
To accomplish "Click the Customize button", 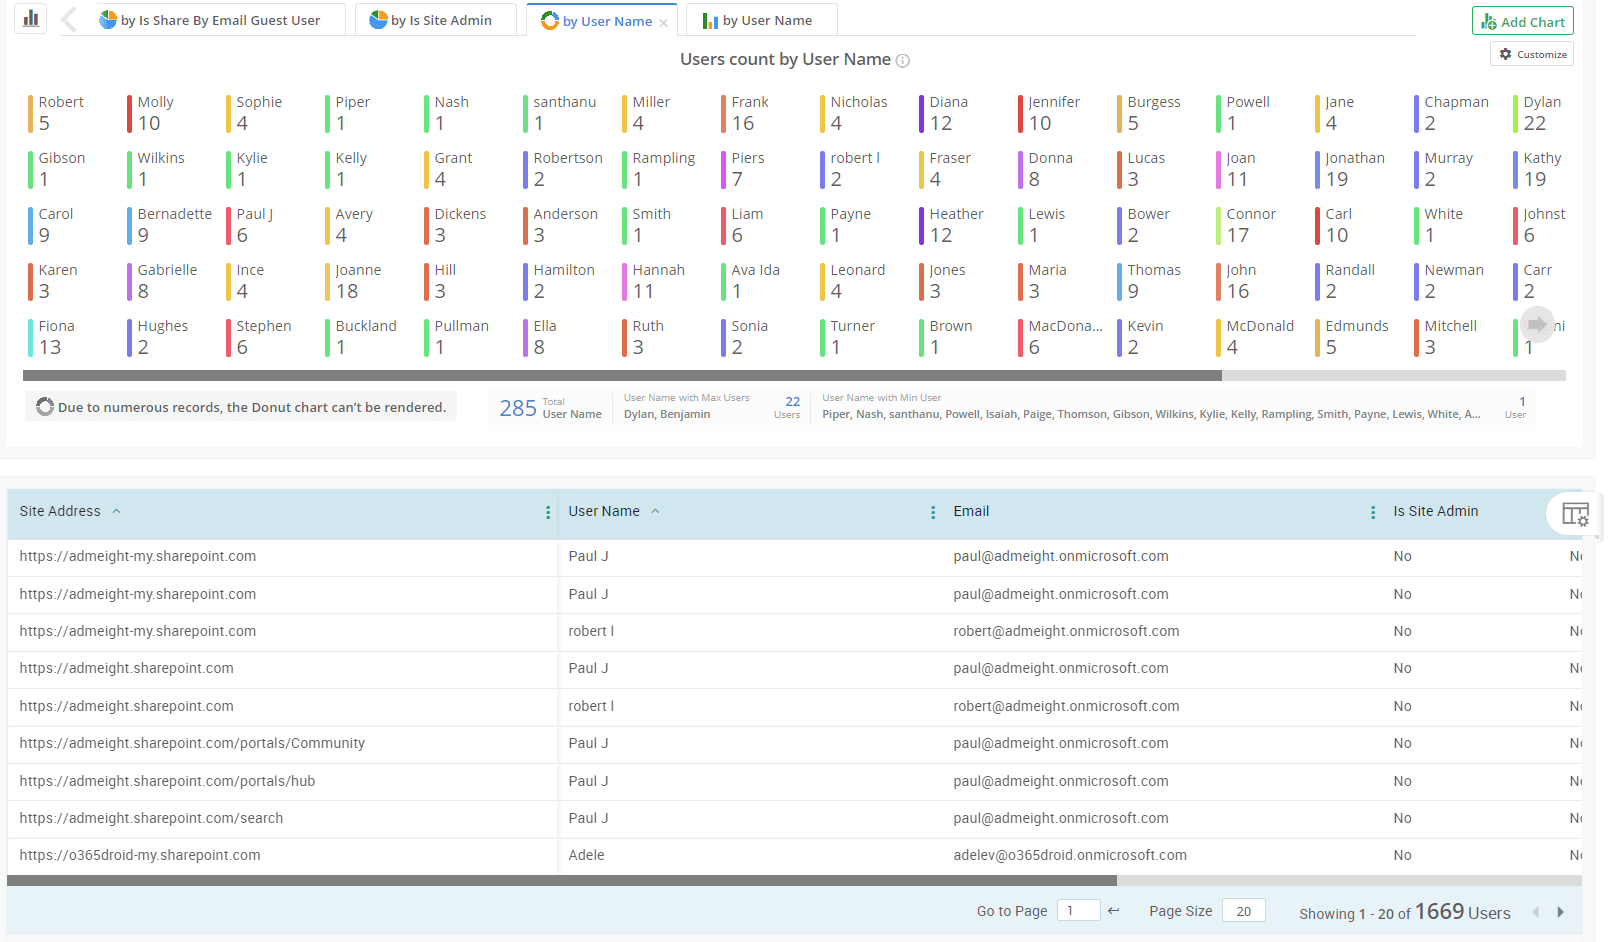I will coord(1532,54).
